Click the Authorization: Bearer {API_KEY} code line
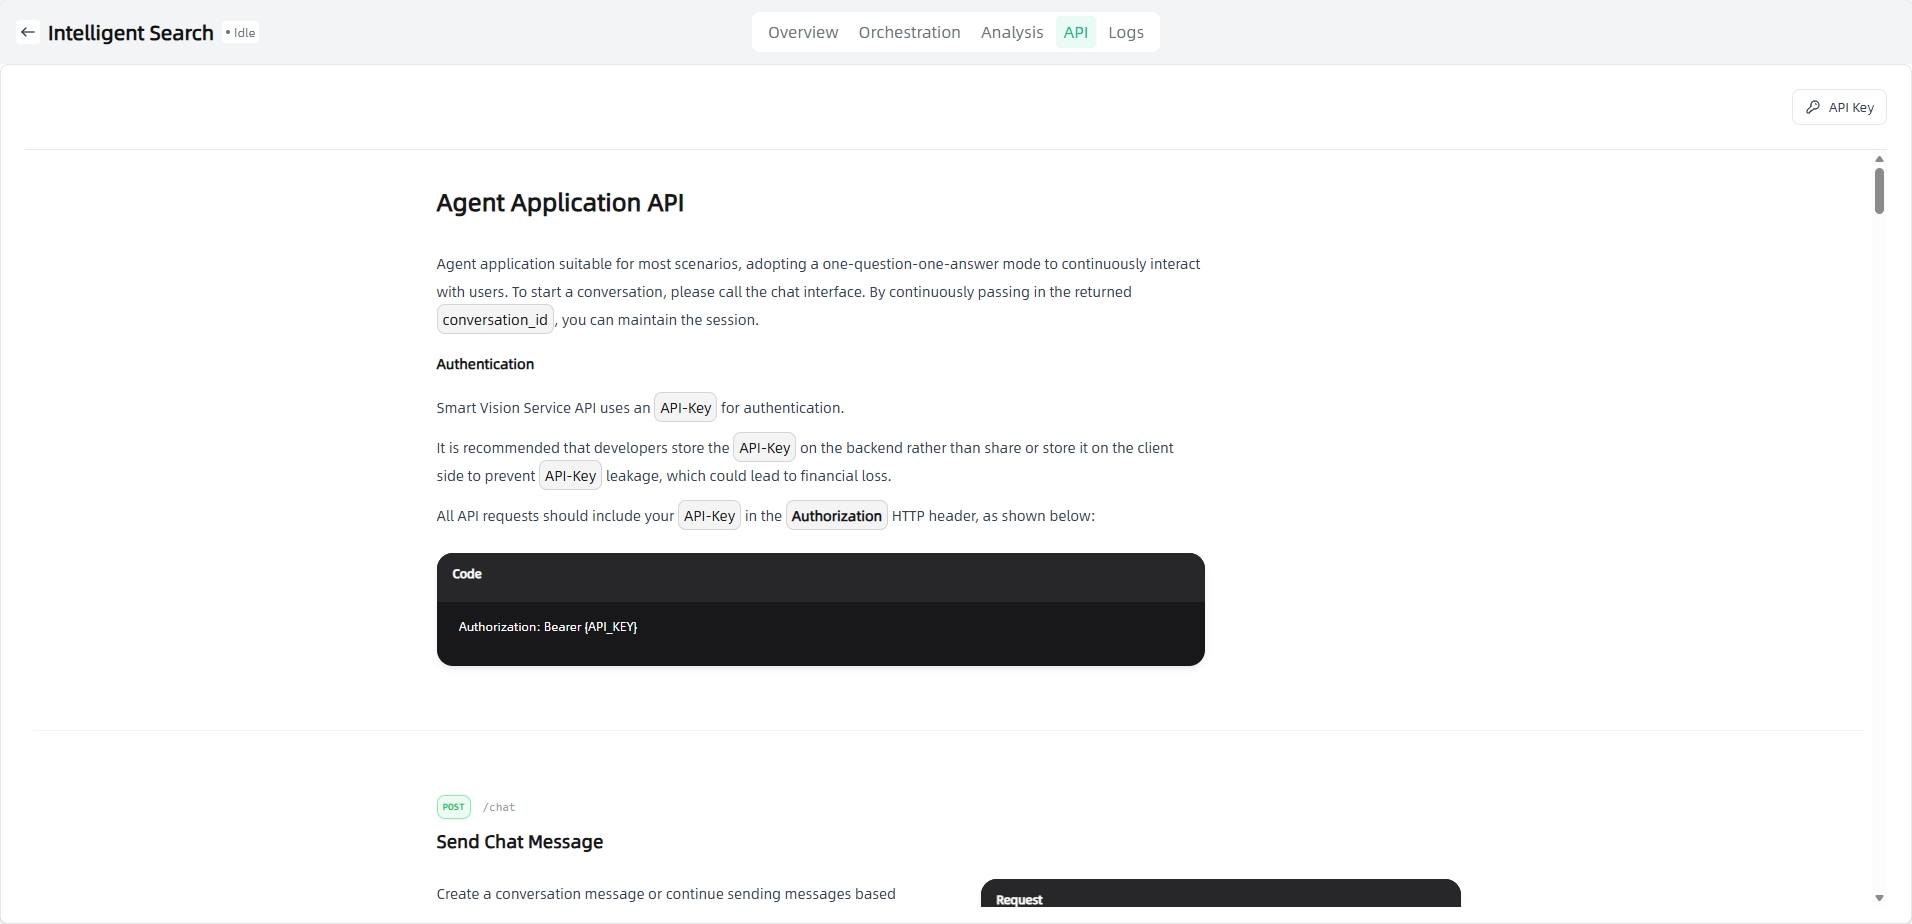 pos(547,627)
